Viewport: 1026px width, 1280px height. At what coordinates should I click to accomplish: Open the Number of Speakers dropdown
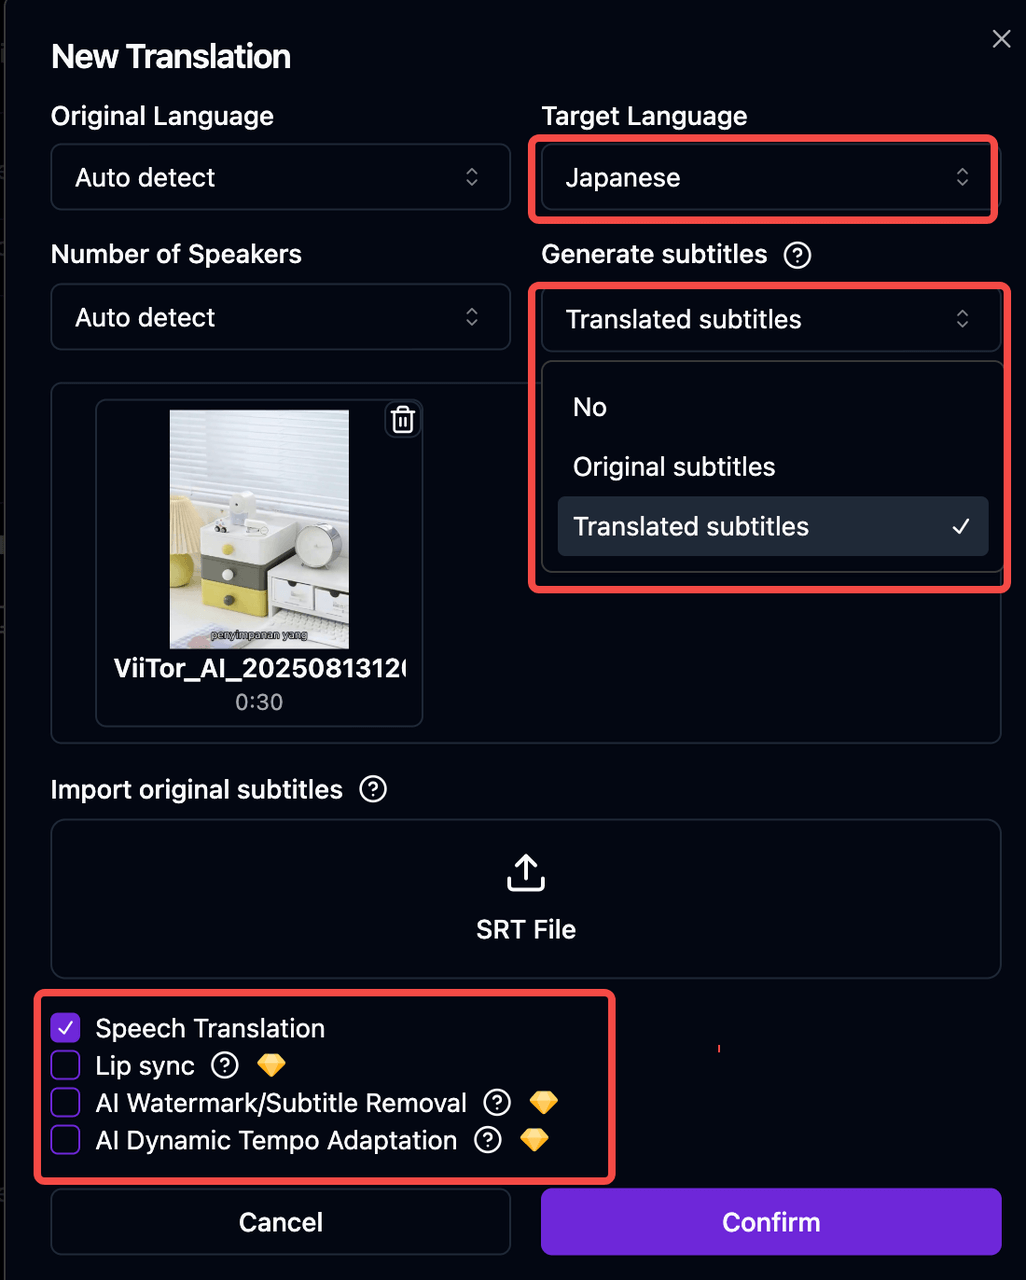280,317
